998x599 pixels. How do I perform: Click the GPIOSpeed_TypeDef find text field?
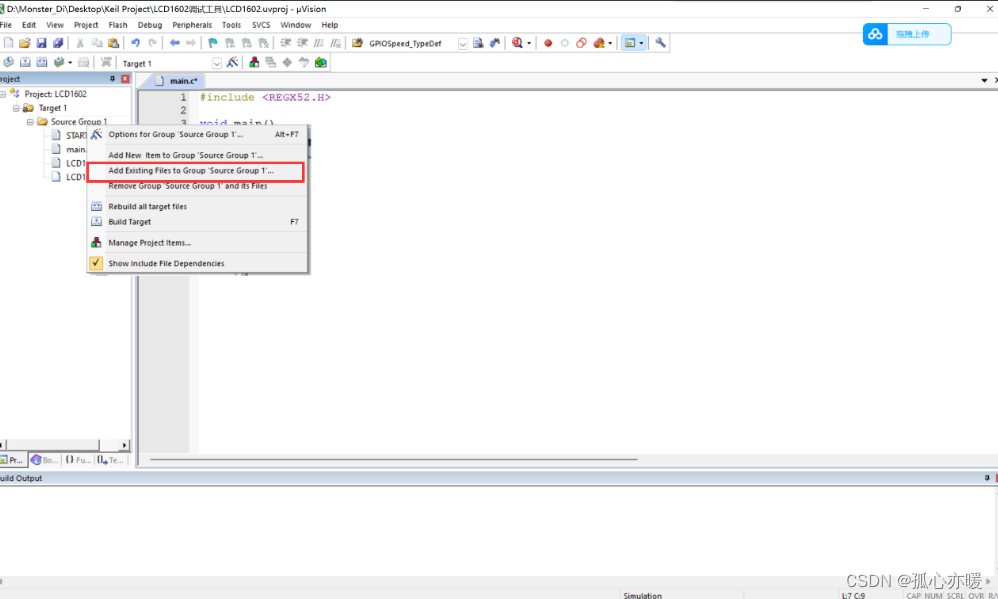411,43
